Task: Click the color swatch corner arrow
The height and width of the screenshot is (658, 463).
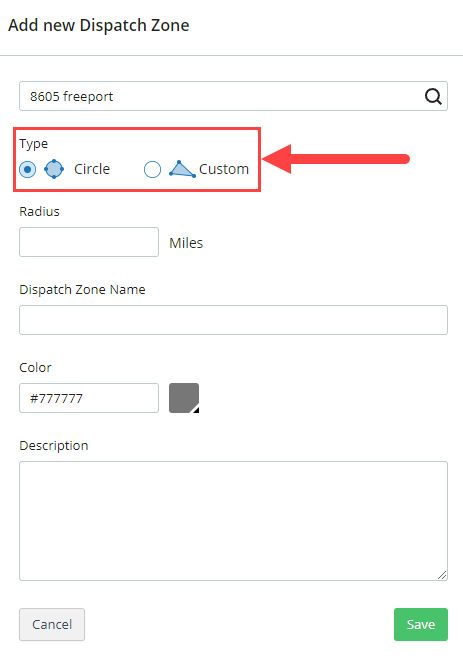Action: [196, 410]
